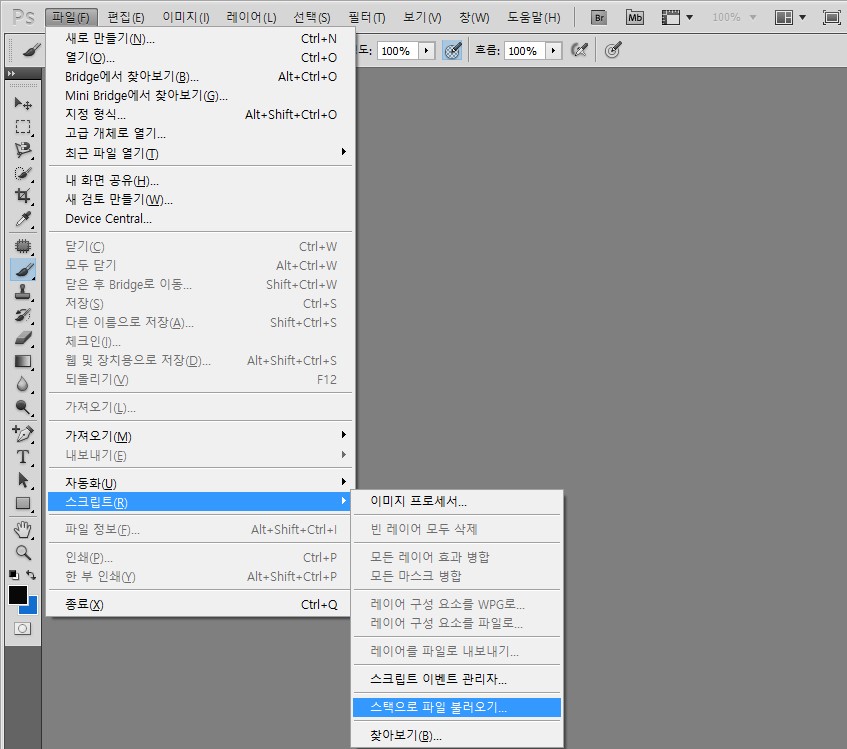The height and width of the screenshot is (749, 847).
Task: Expand the collapsed toolbox panel arrows
Action: click(x=11, y=73)
